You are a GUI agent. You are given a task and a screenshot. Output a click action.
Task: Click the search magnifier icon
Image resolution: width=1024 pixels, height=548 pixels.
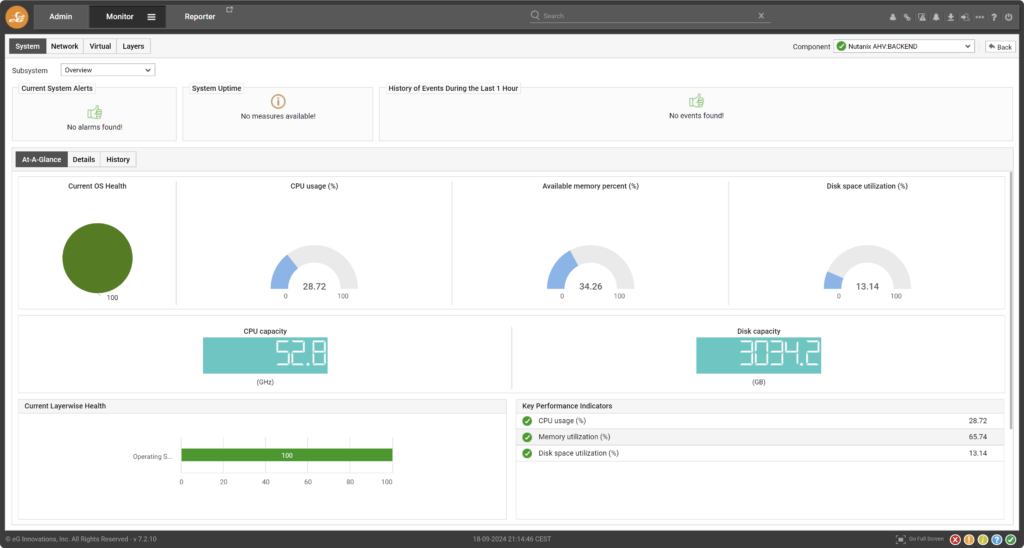(x=536, y=15)
